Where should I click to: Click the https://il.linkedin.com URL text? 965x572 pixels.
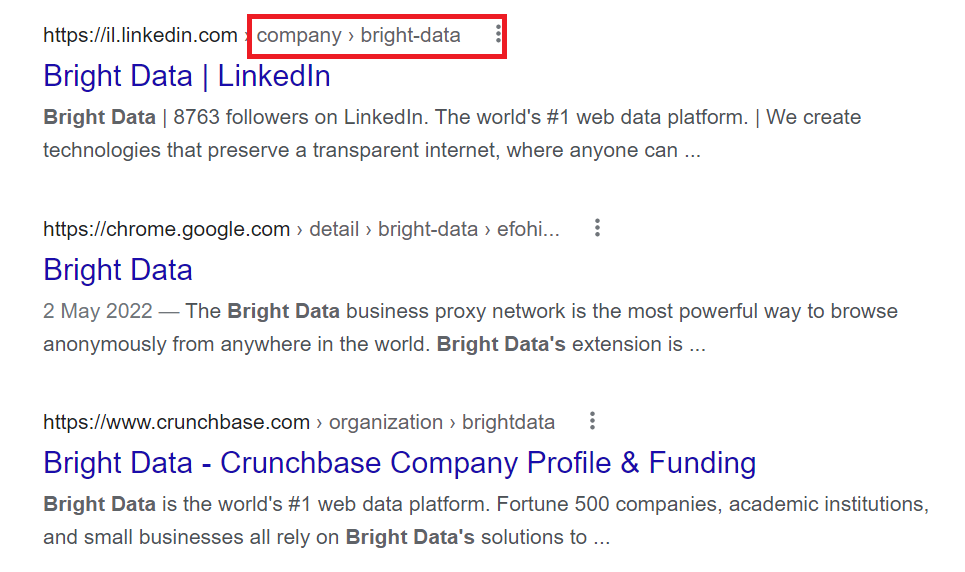click(x=140, y=35)
